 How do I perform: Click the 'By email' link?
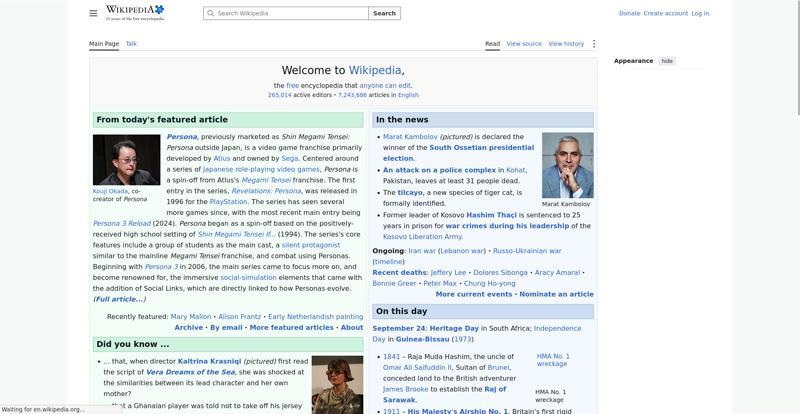(x=226, y=327)
